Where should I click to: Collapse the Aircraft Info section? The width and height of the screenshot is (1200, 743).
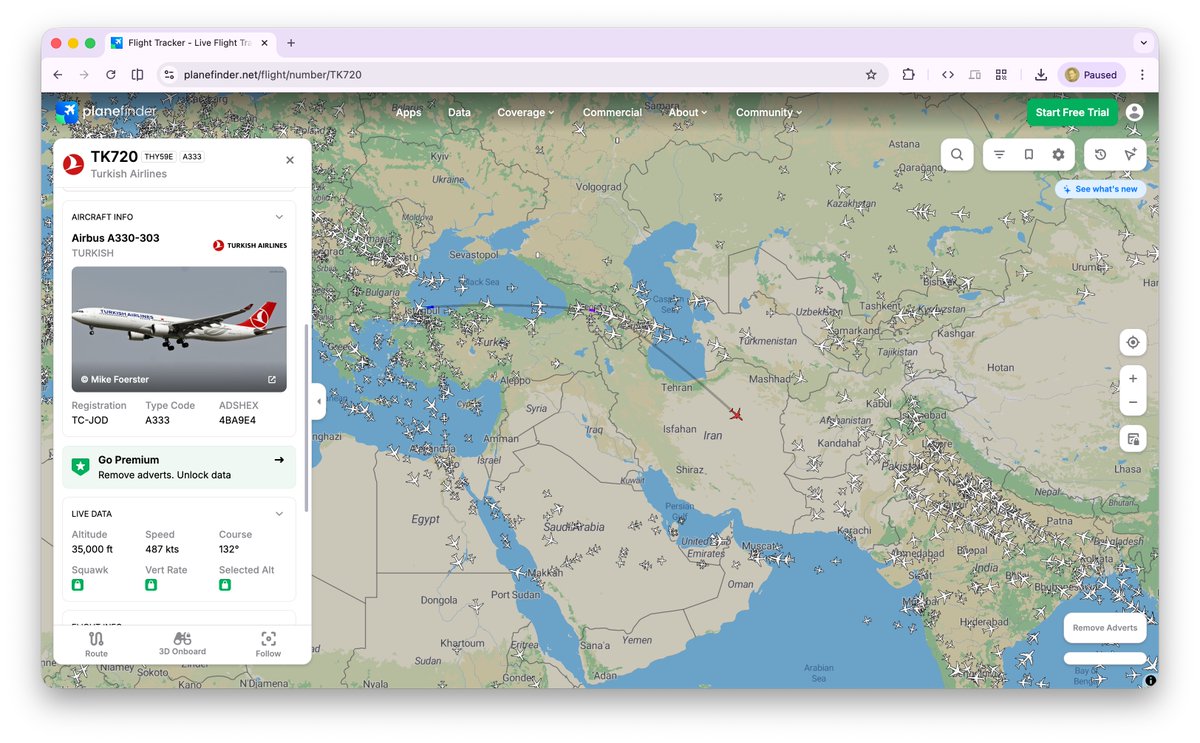click(x=279, y=216)
